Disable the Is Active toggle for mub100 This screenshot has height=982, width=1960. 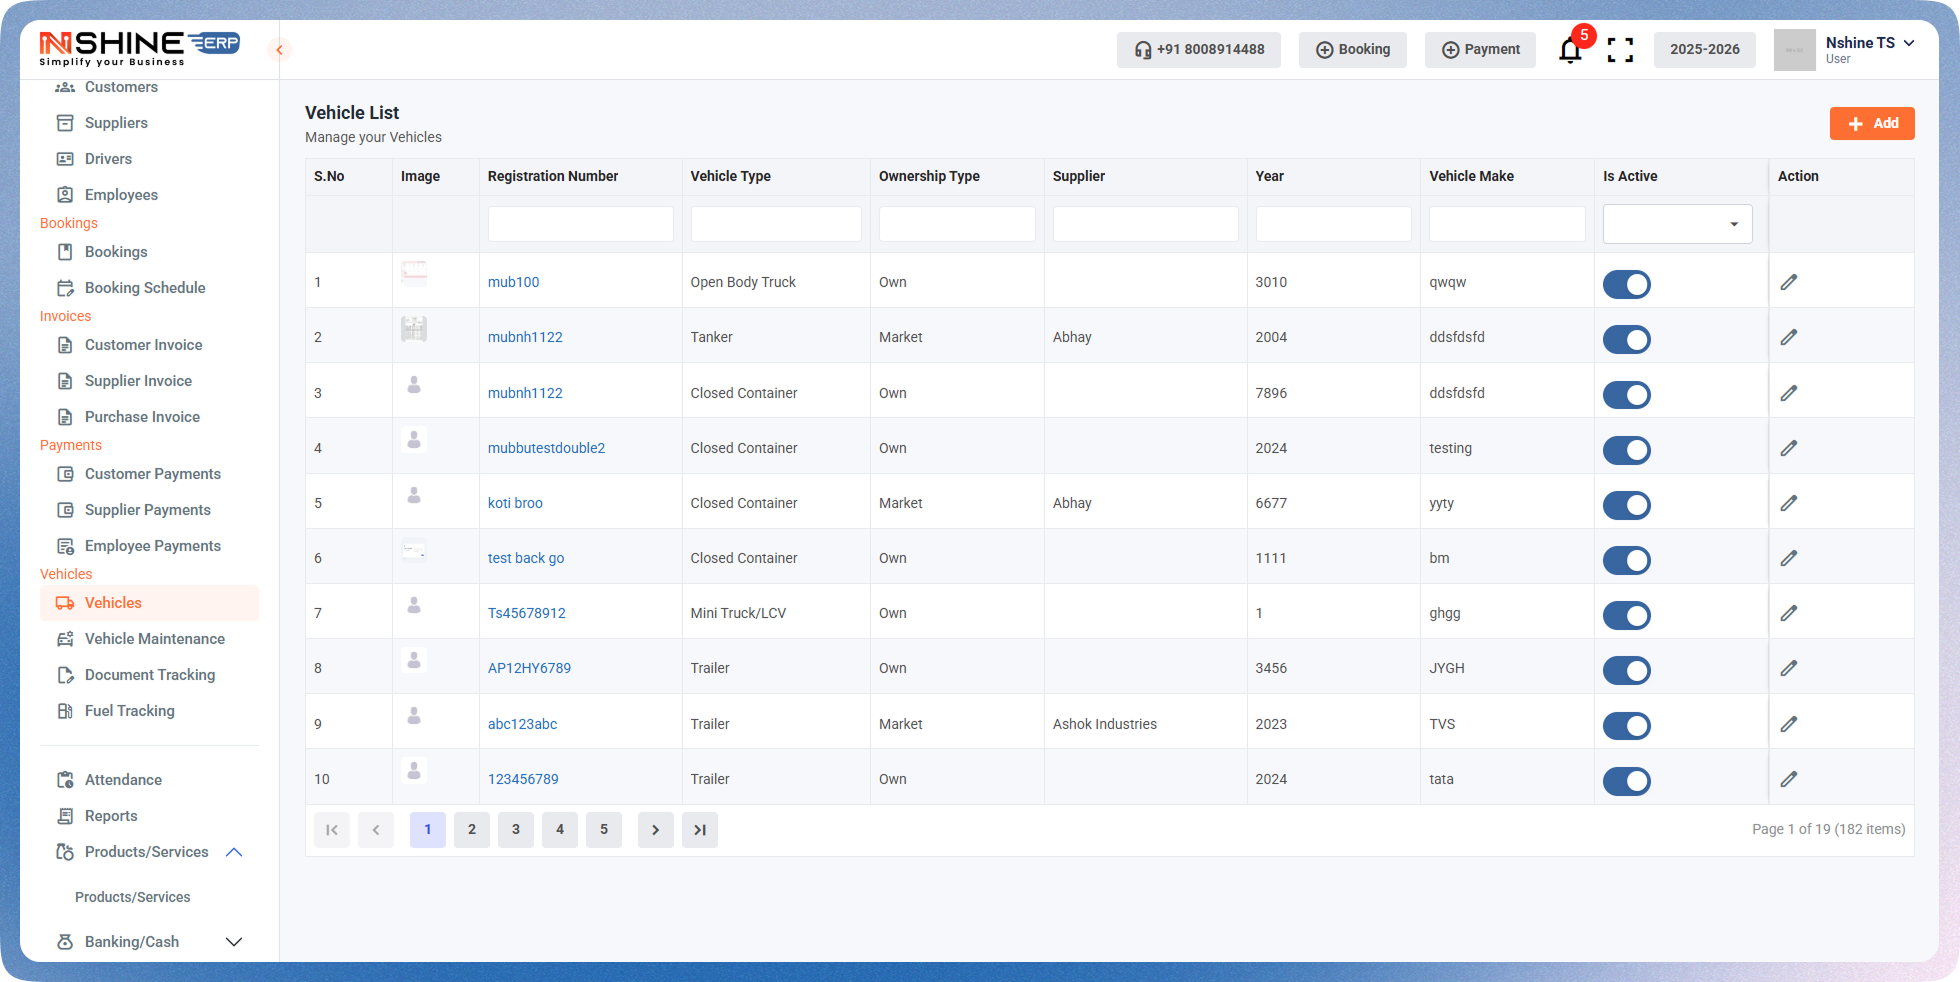tap(1627, 284)
